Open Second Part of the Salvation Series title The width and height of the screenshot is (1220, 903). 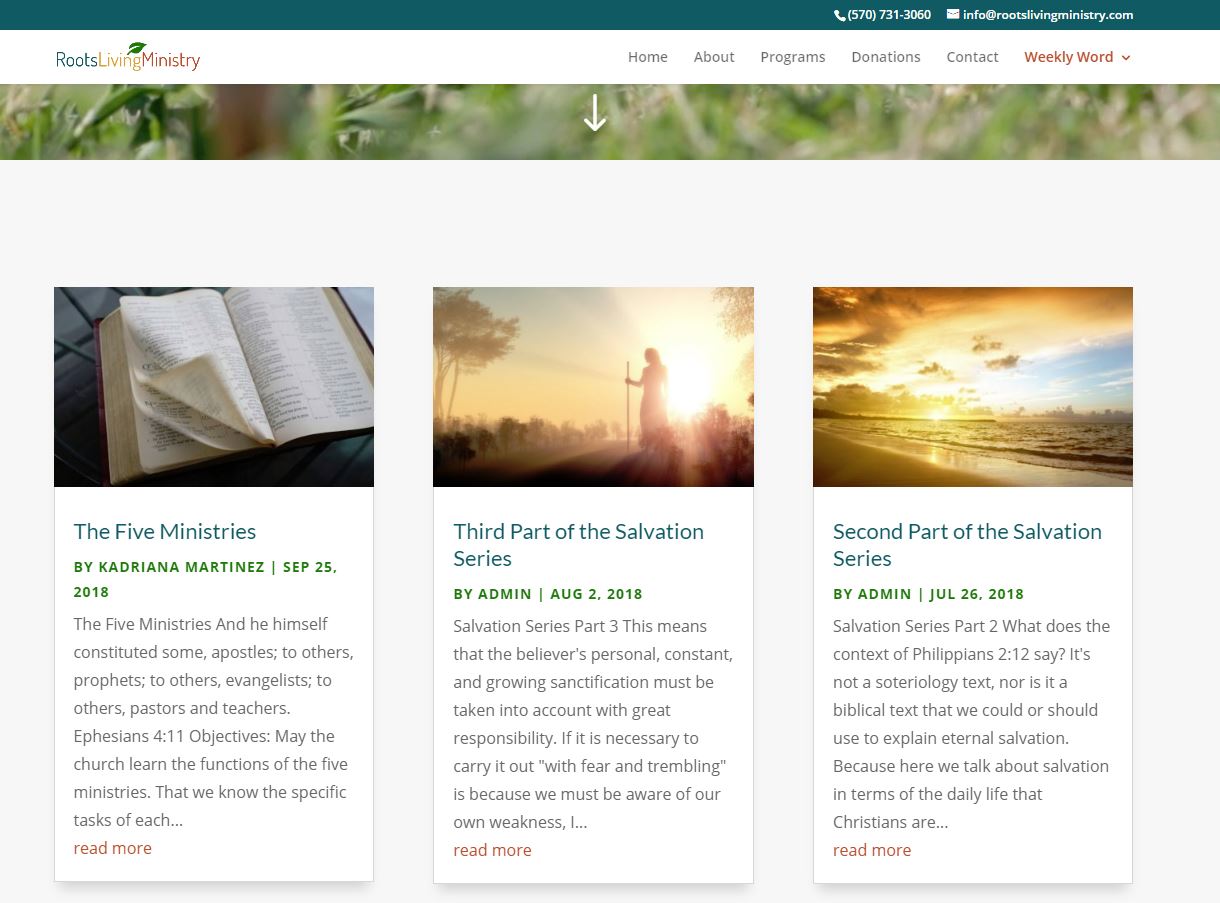[x=968, y=545]
